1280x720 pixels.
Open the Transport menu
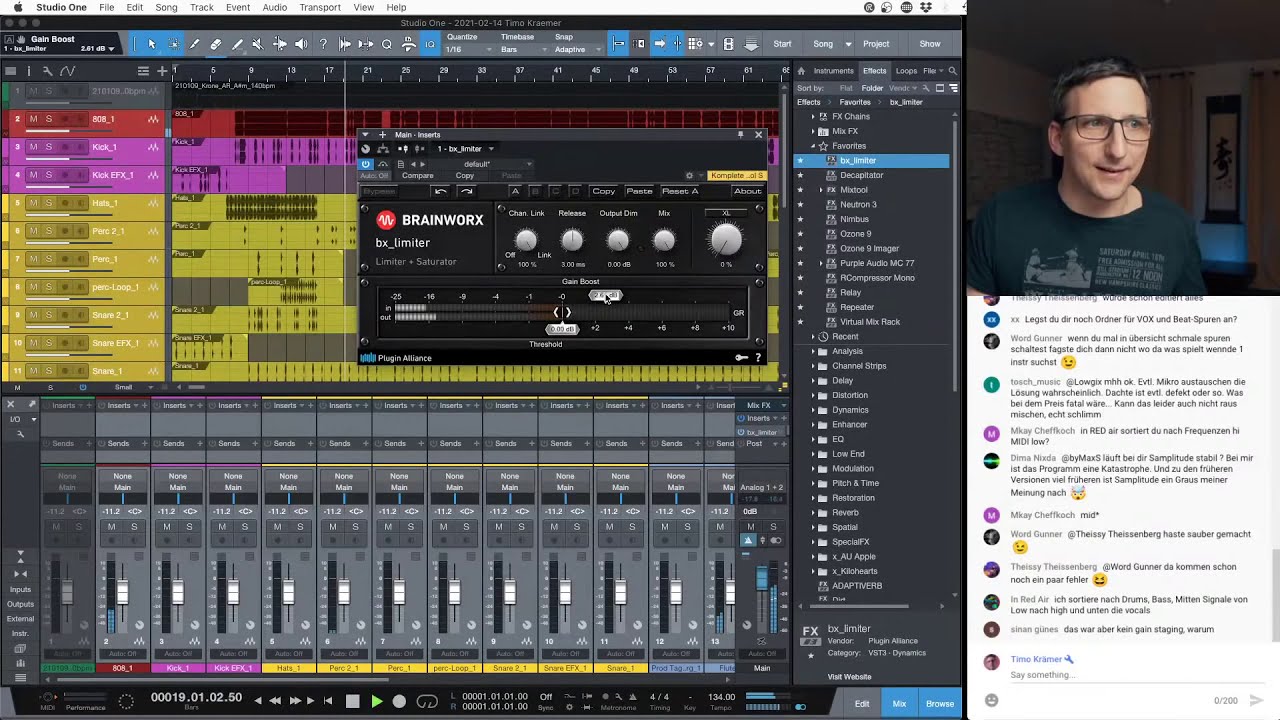tap(320, 7)
